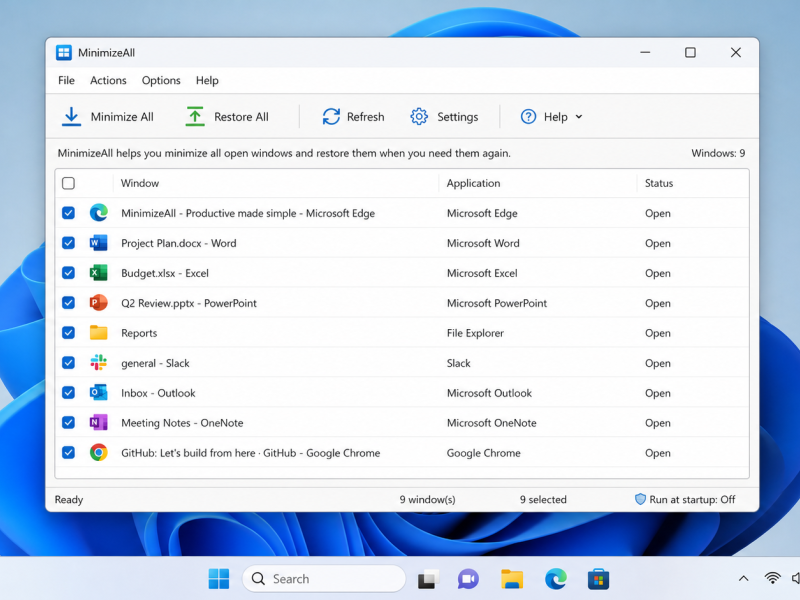
Task: Select the 'Project Plan.docx - Word' title
Action: click(x=179, y=243)
